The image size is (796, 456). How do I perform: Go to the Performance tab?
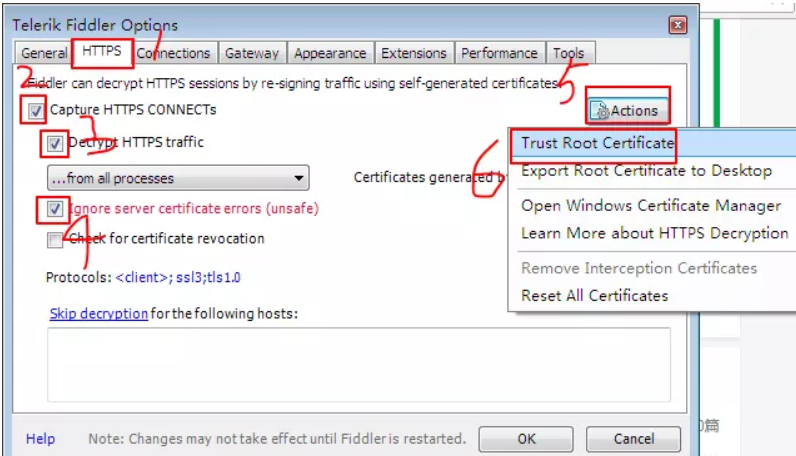499,53
